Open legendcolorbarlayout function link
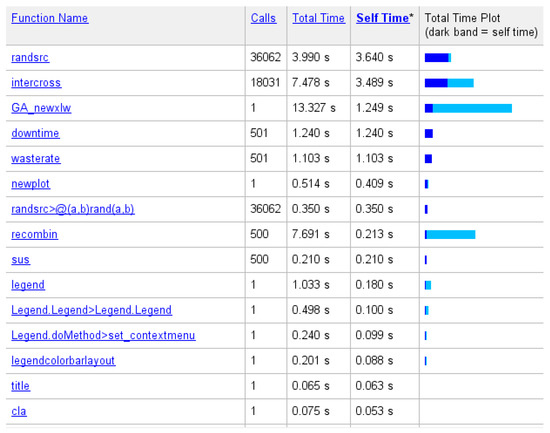The image size is (550, 433). tap(63, 360)
